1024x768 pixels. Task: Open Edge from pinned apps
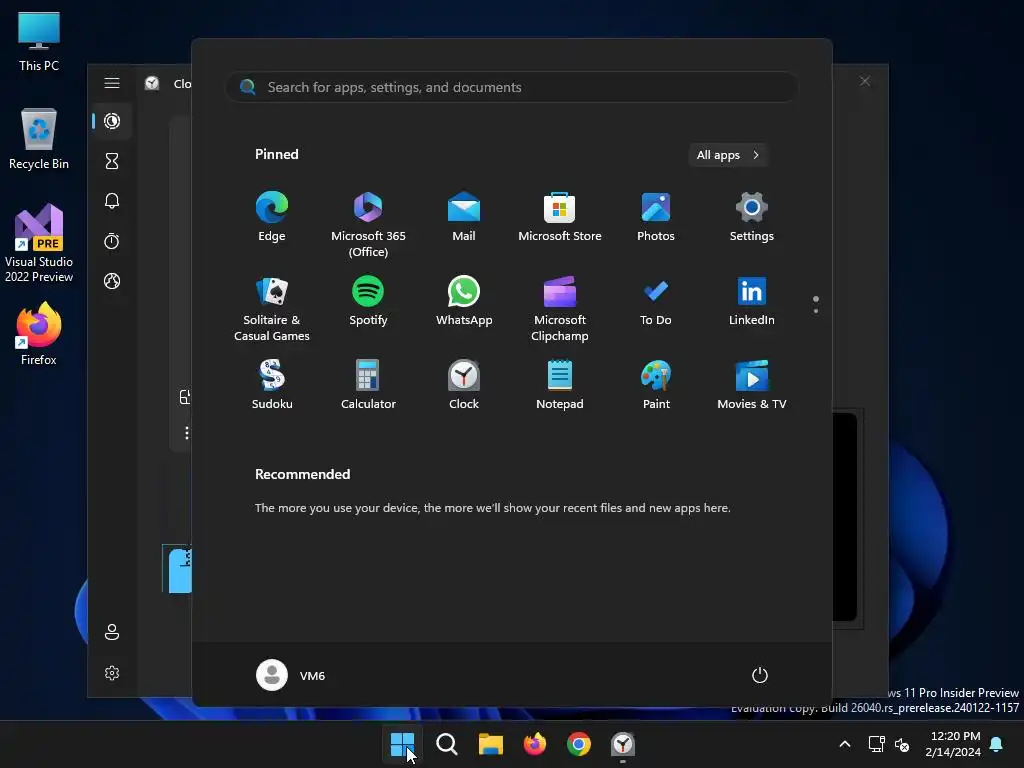point(272,217)
